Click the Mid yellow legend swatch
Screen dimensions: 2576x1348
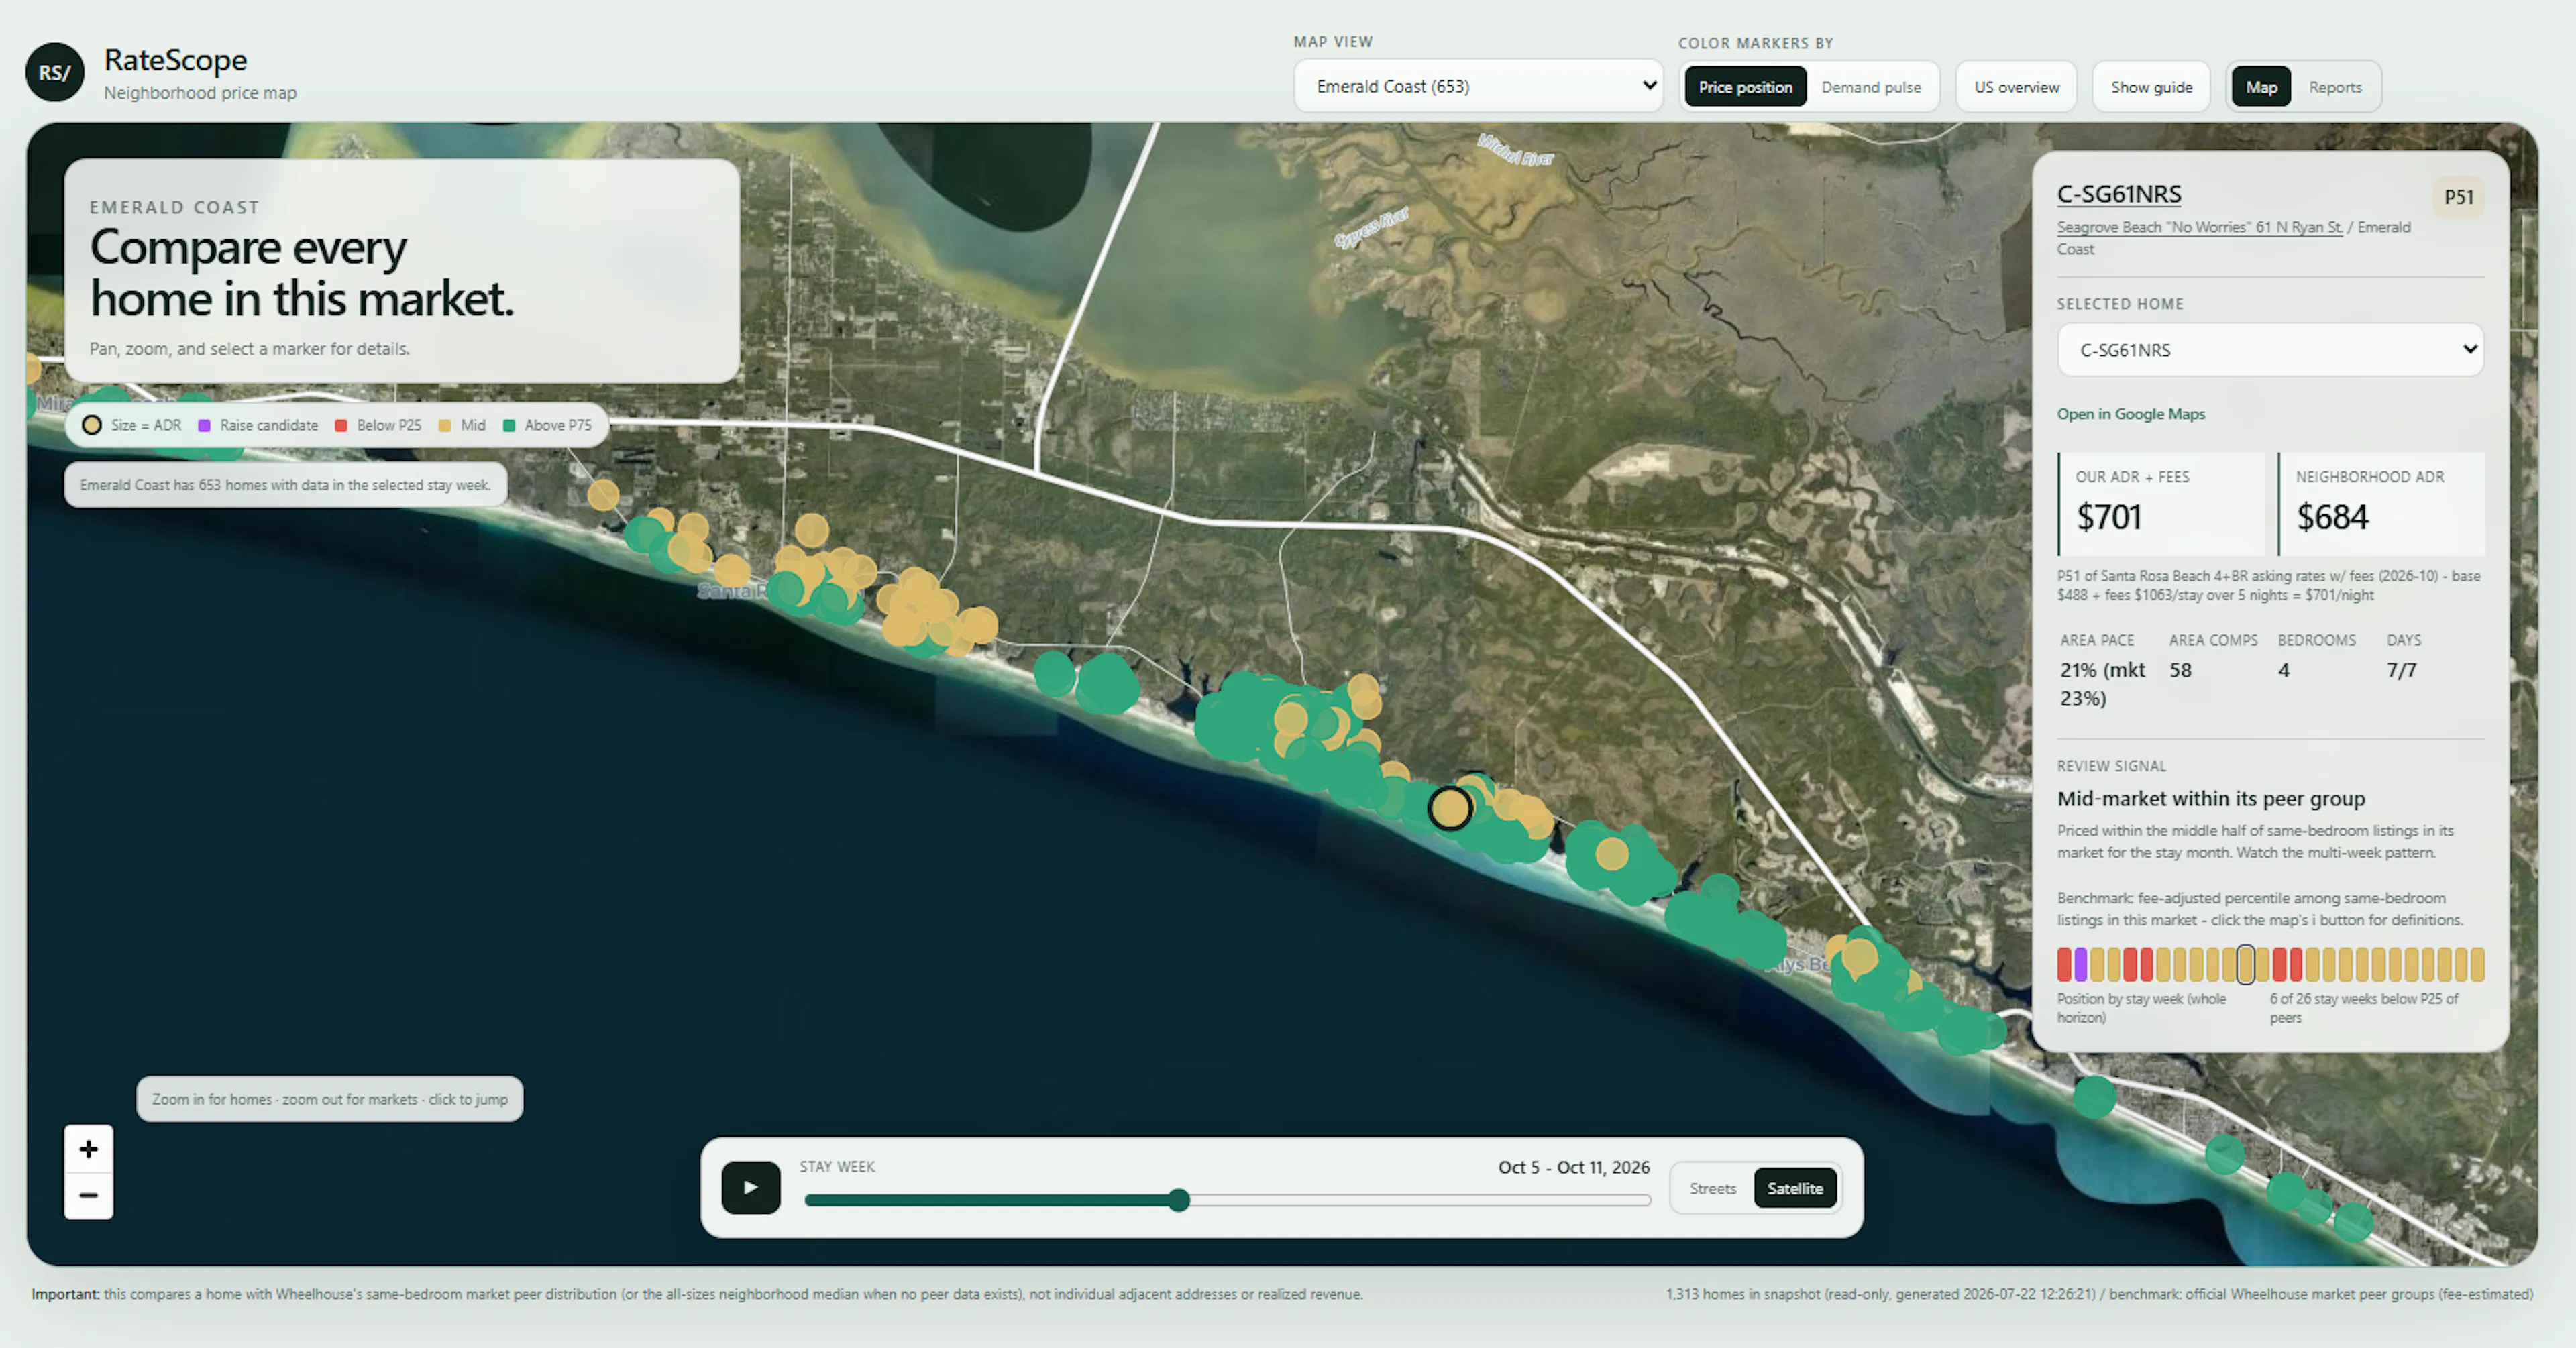click(x=445, y=425)
